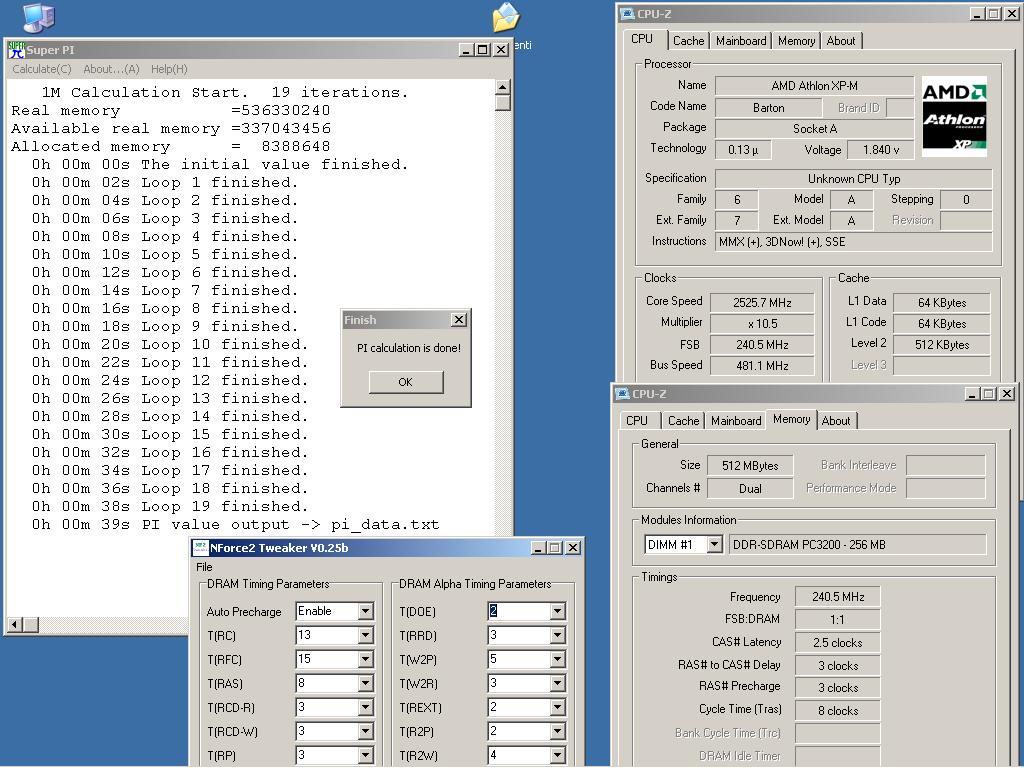Click the Instructions field MMX (+), 3DNow! (+), SSE
1024x768 pixels.
pos(854,242)
